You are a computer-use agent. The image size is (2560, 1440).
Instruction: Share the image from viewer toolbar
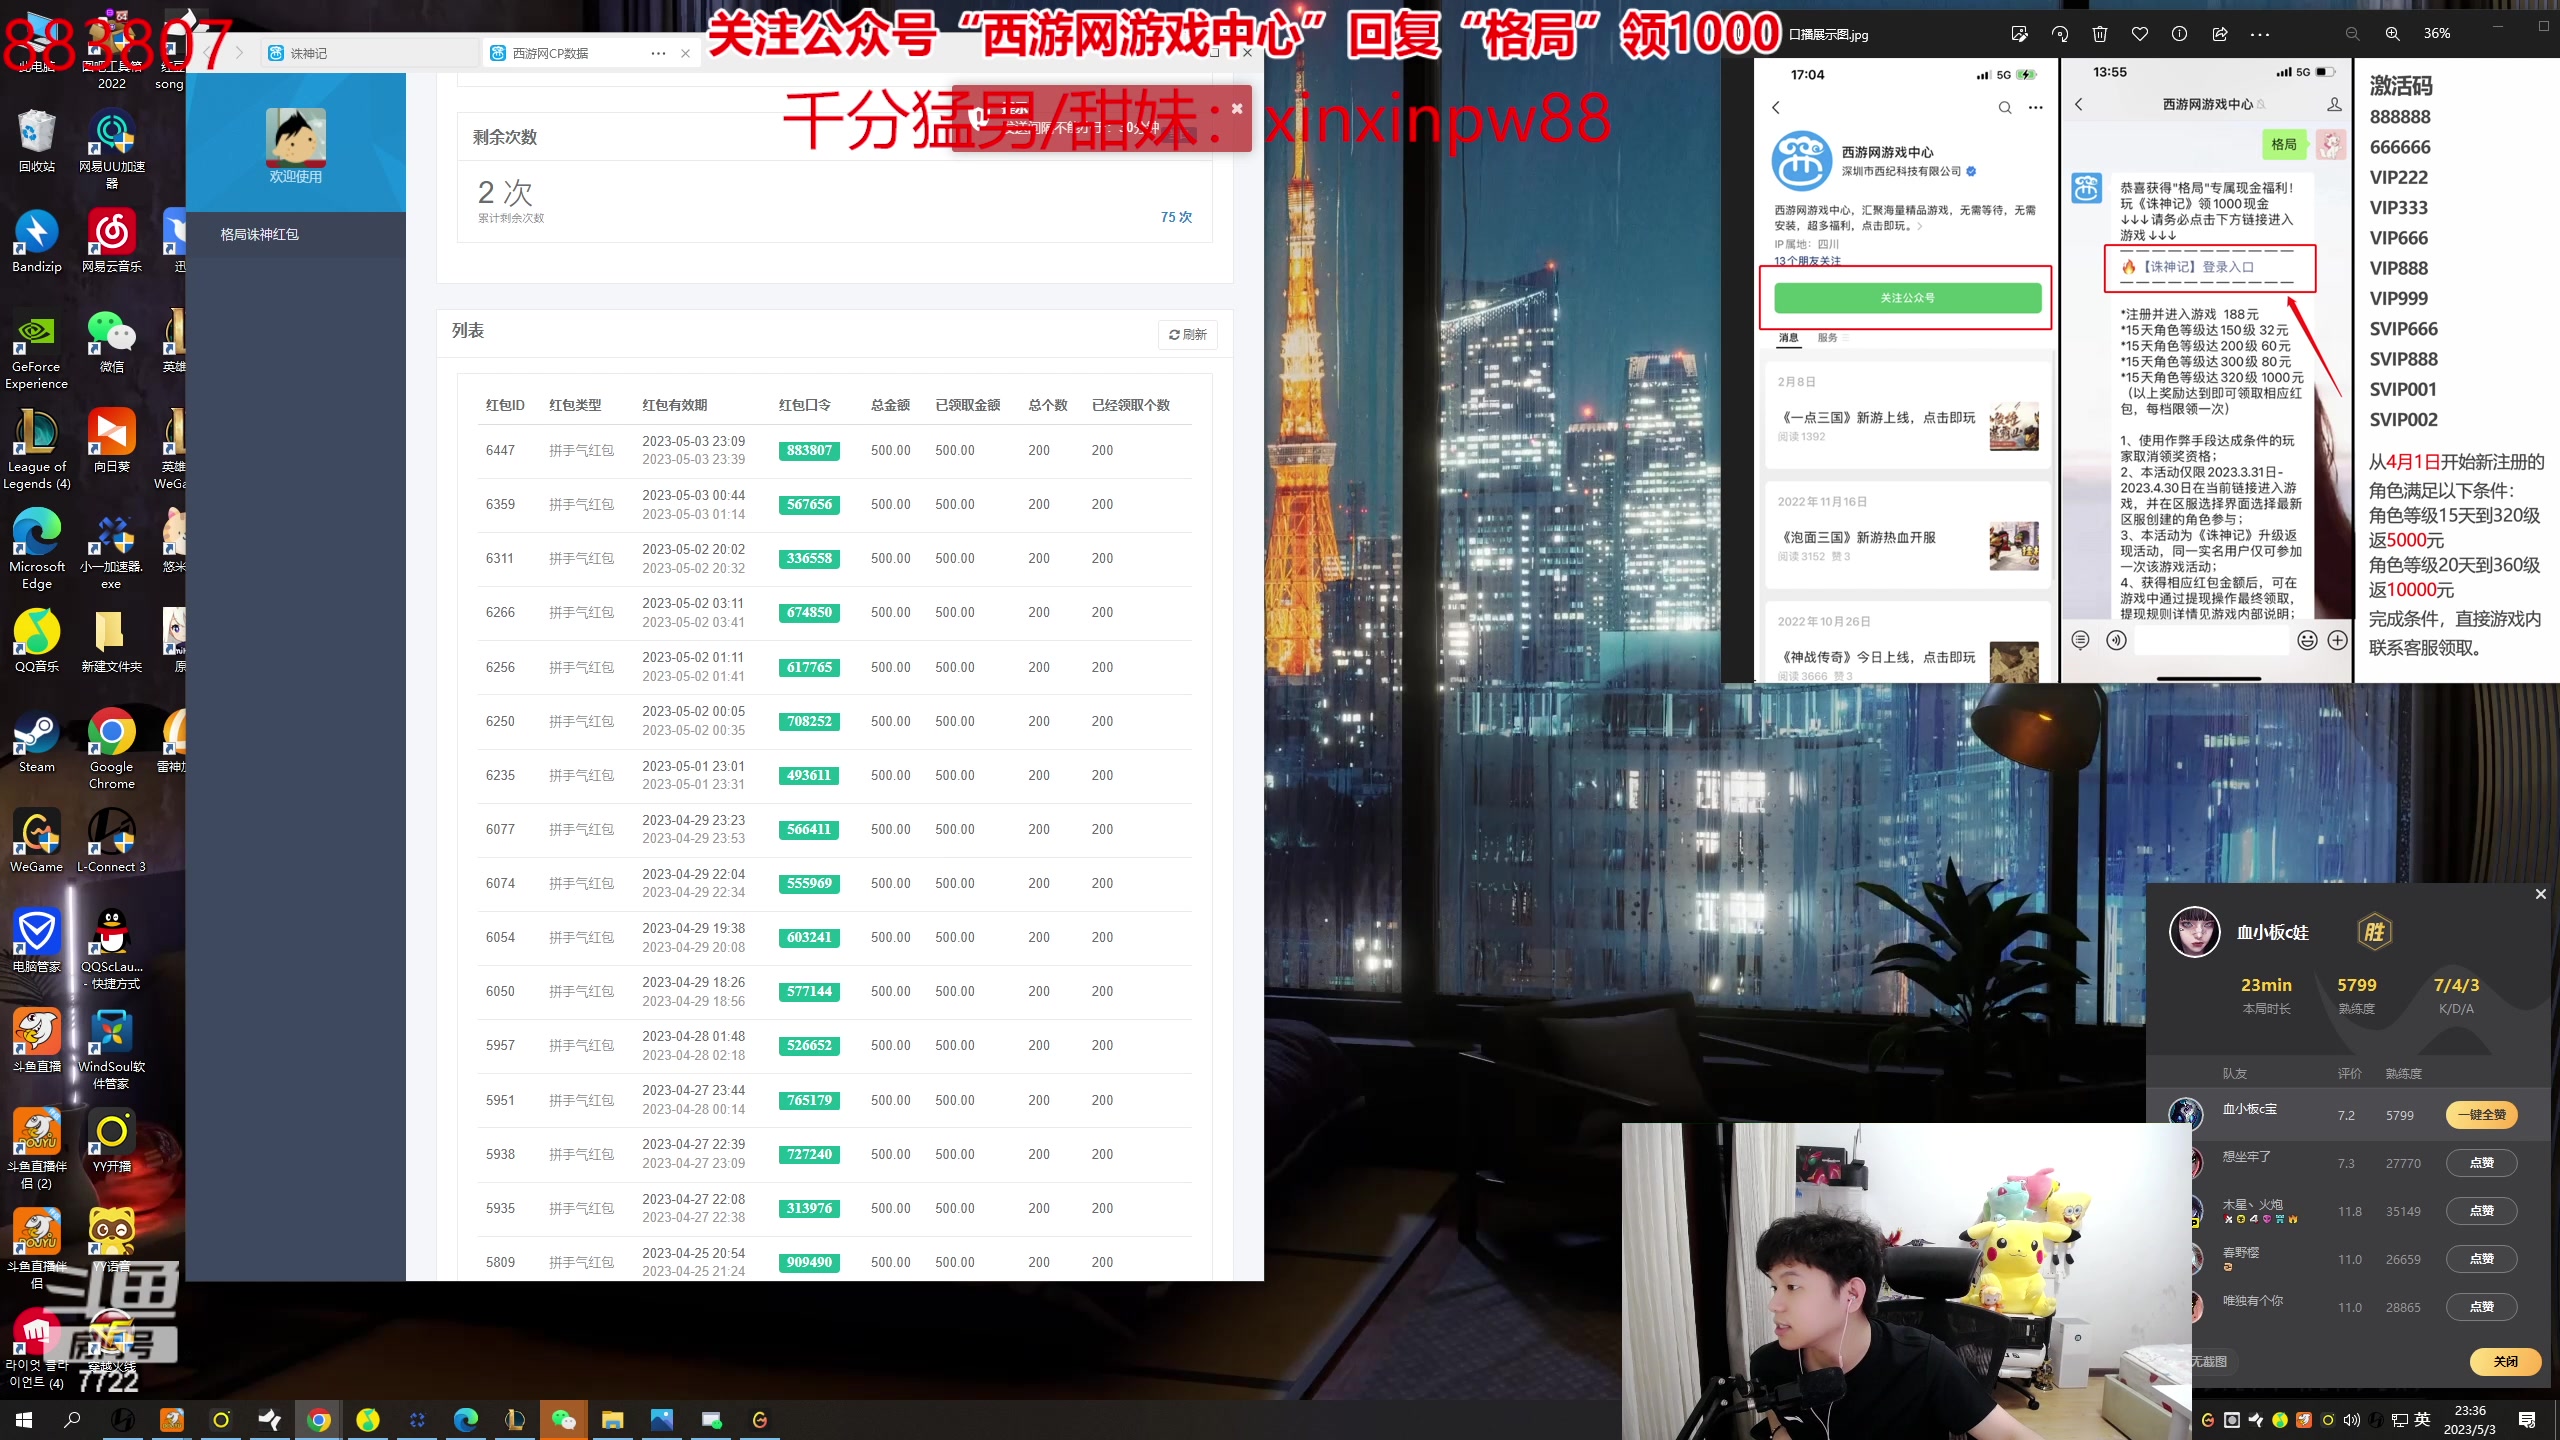(2220, 34)
